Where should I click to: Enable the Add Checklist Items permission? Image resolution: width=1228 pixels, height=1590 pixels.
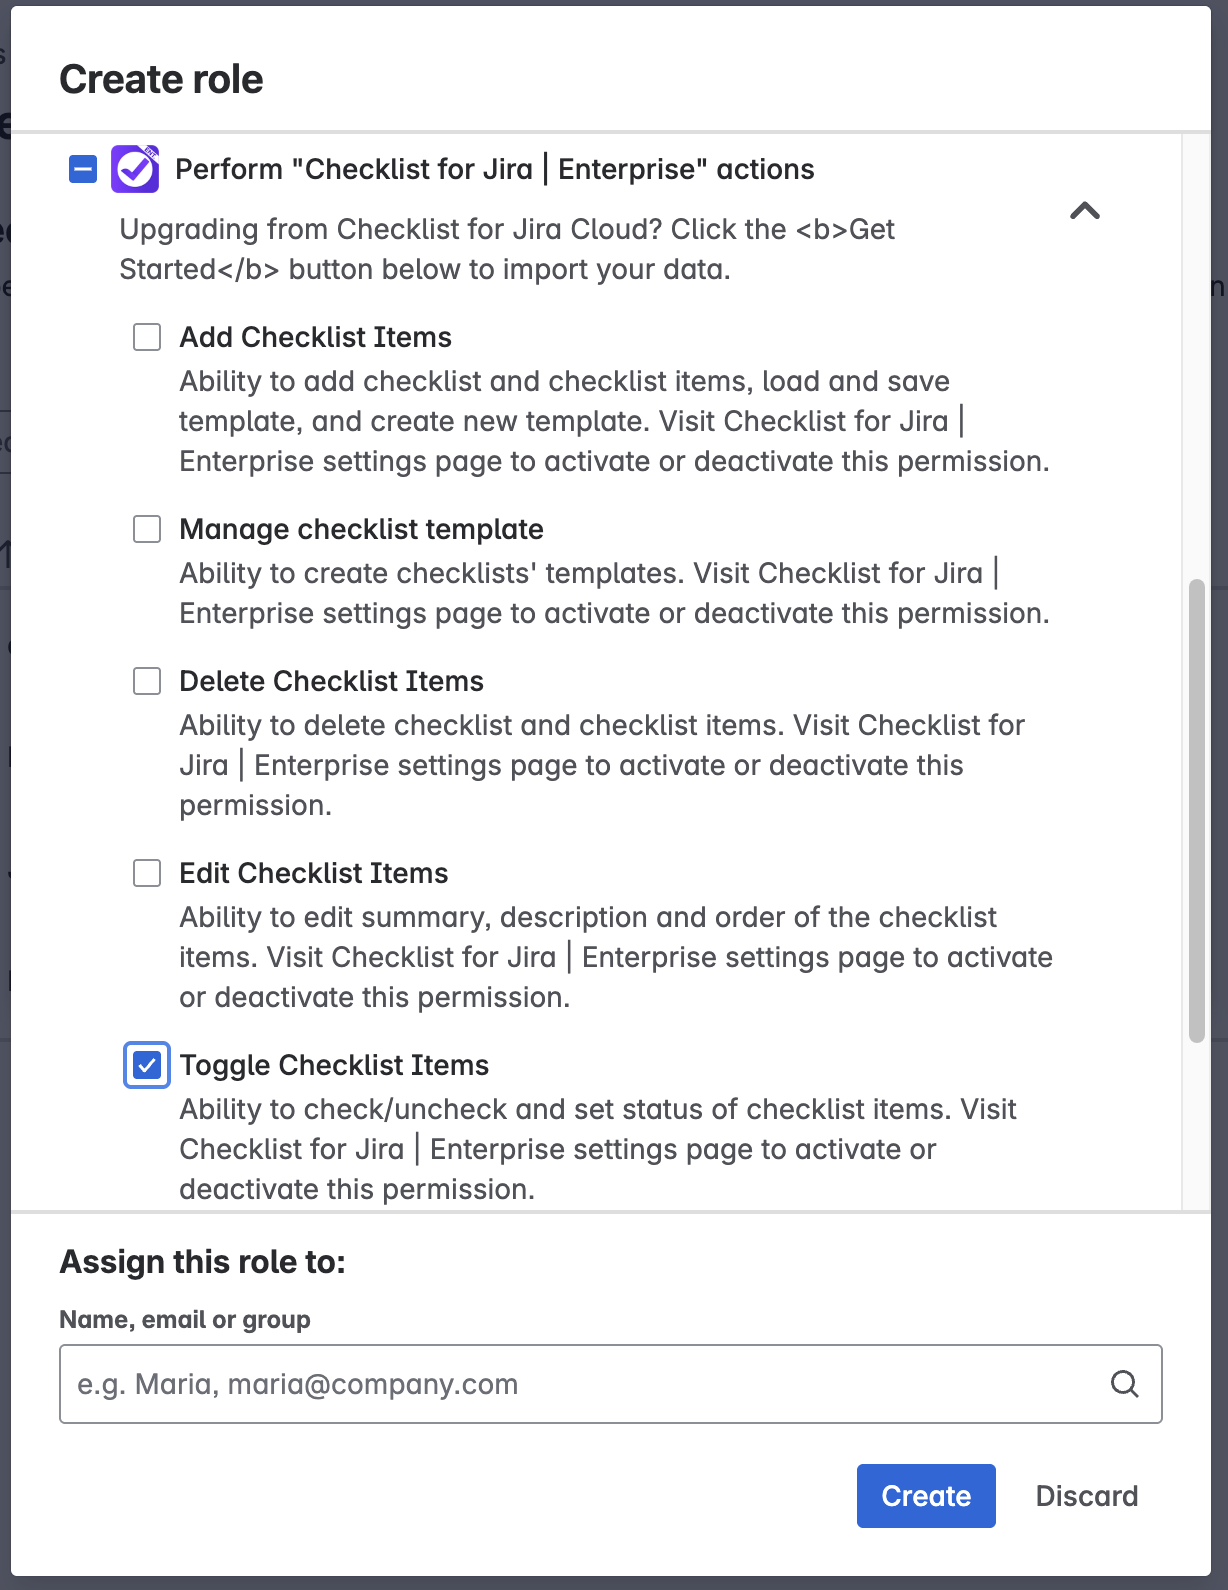coord(147,337)
